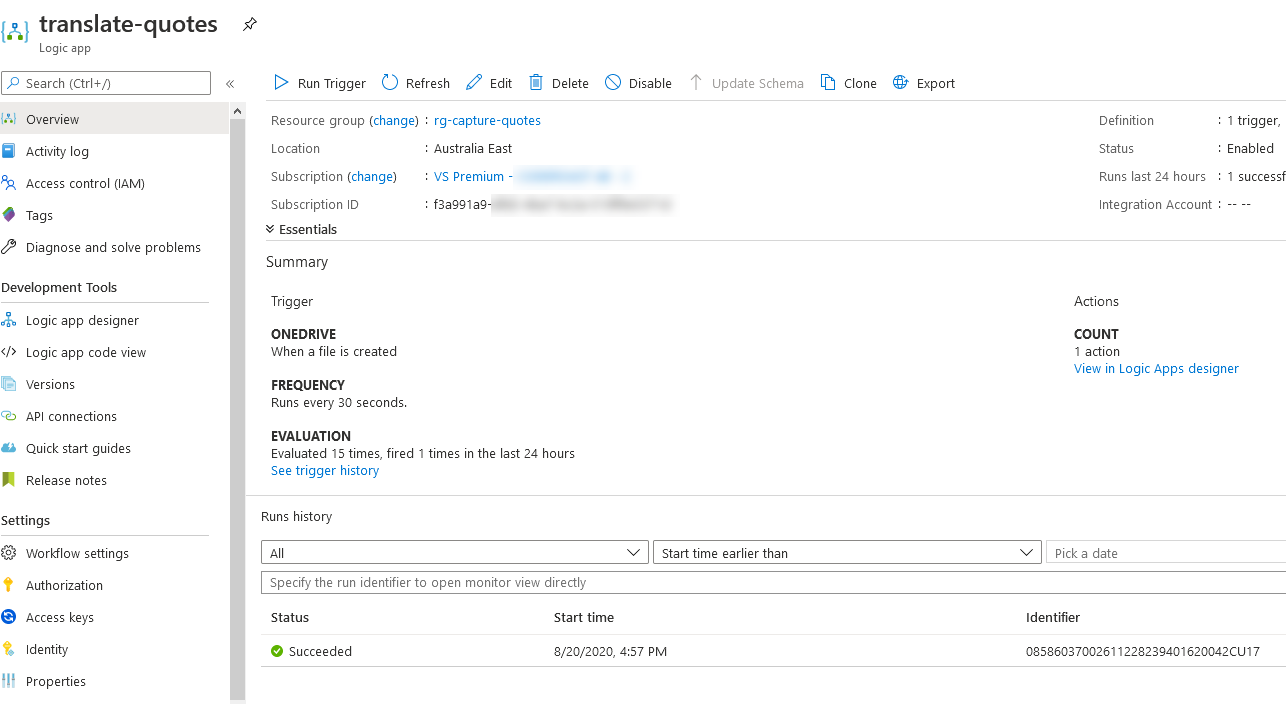Open Activity log in sidebar
This screenshot has width=1286, height=704.
click(x=114, y=151)
